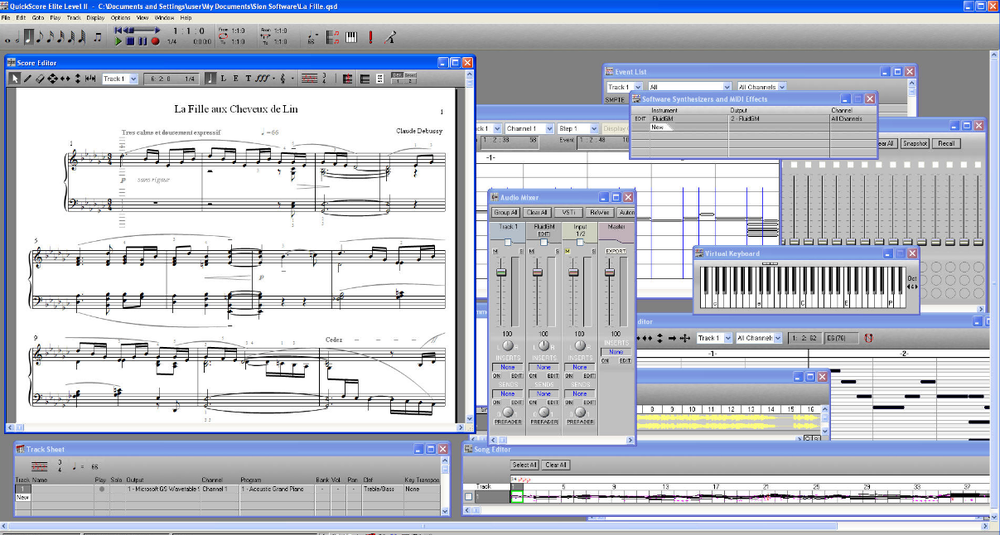Image resolution: width=1000 pixels, height=535 pixels.
Task: Open the Window menu
Action: coord(165,18)
